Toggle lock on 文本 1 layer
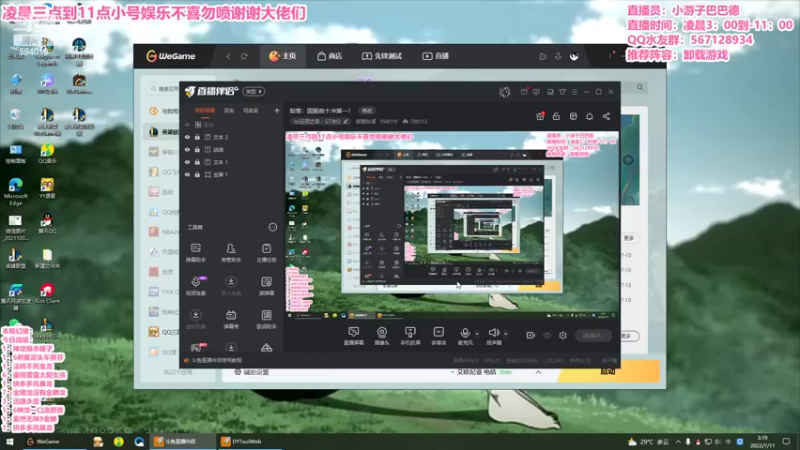800x450 pixels. click(197, 162)
